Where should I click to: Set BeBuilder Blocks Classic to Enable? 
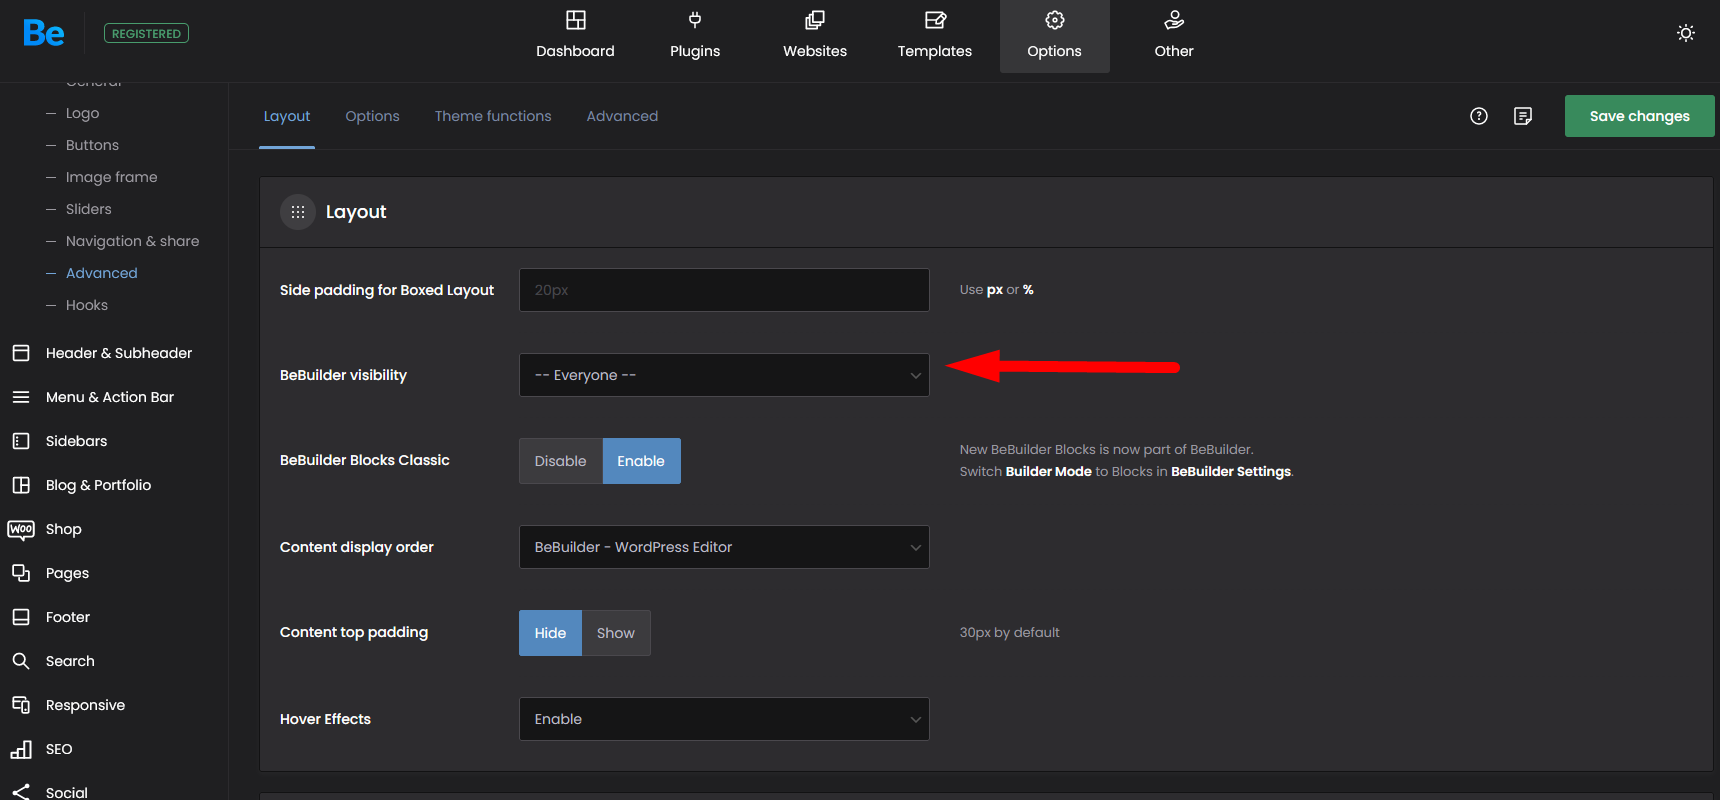pos(641,461)
